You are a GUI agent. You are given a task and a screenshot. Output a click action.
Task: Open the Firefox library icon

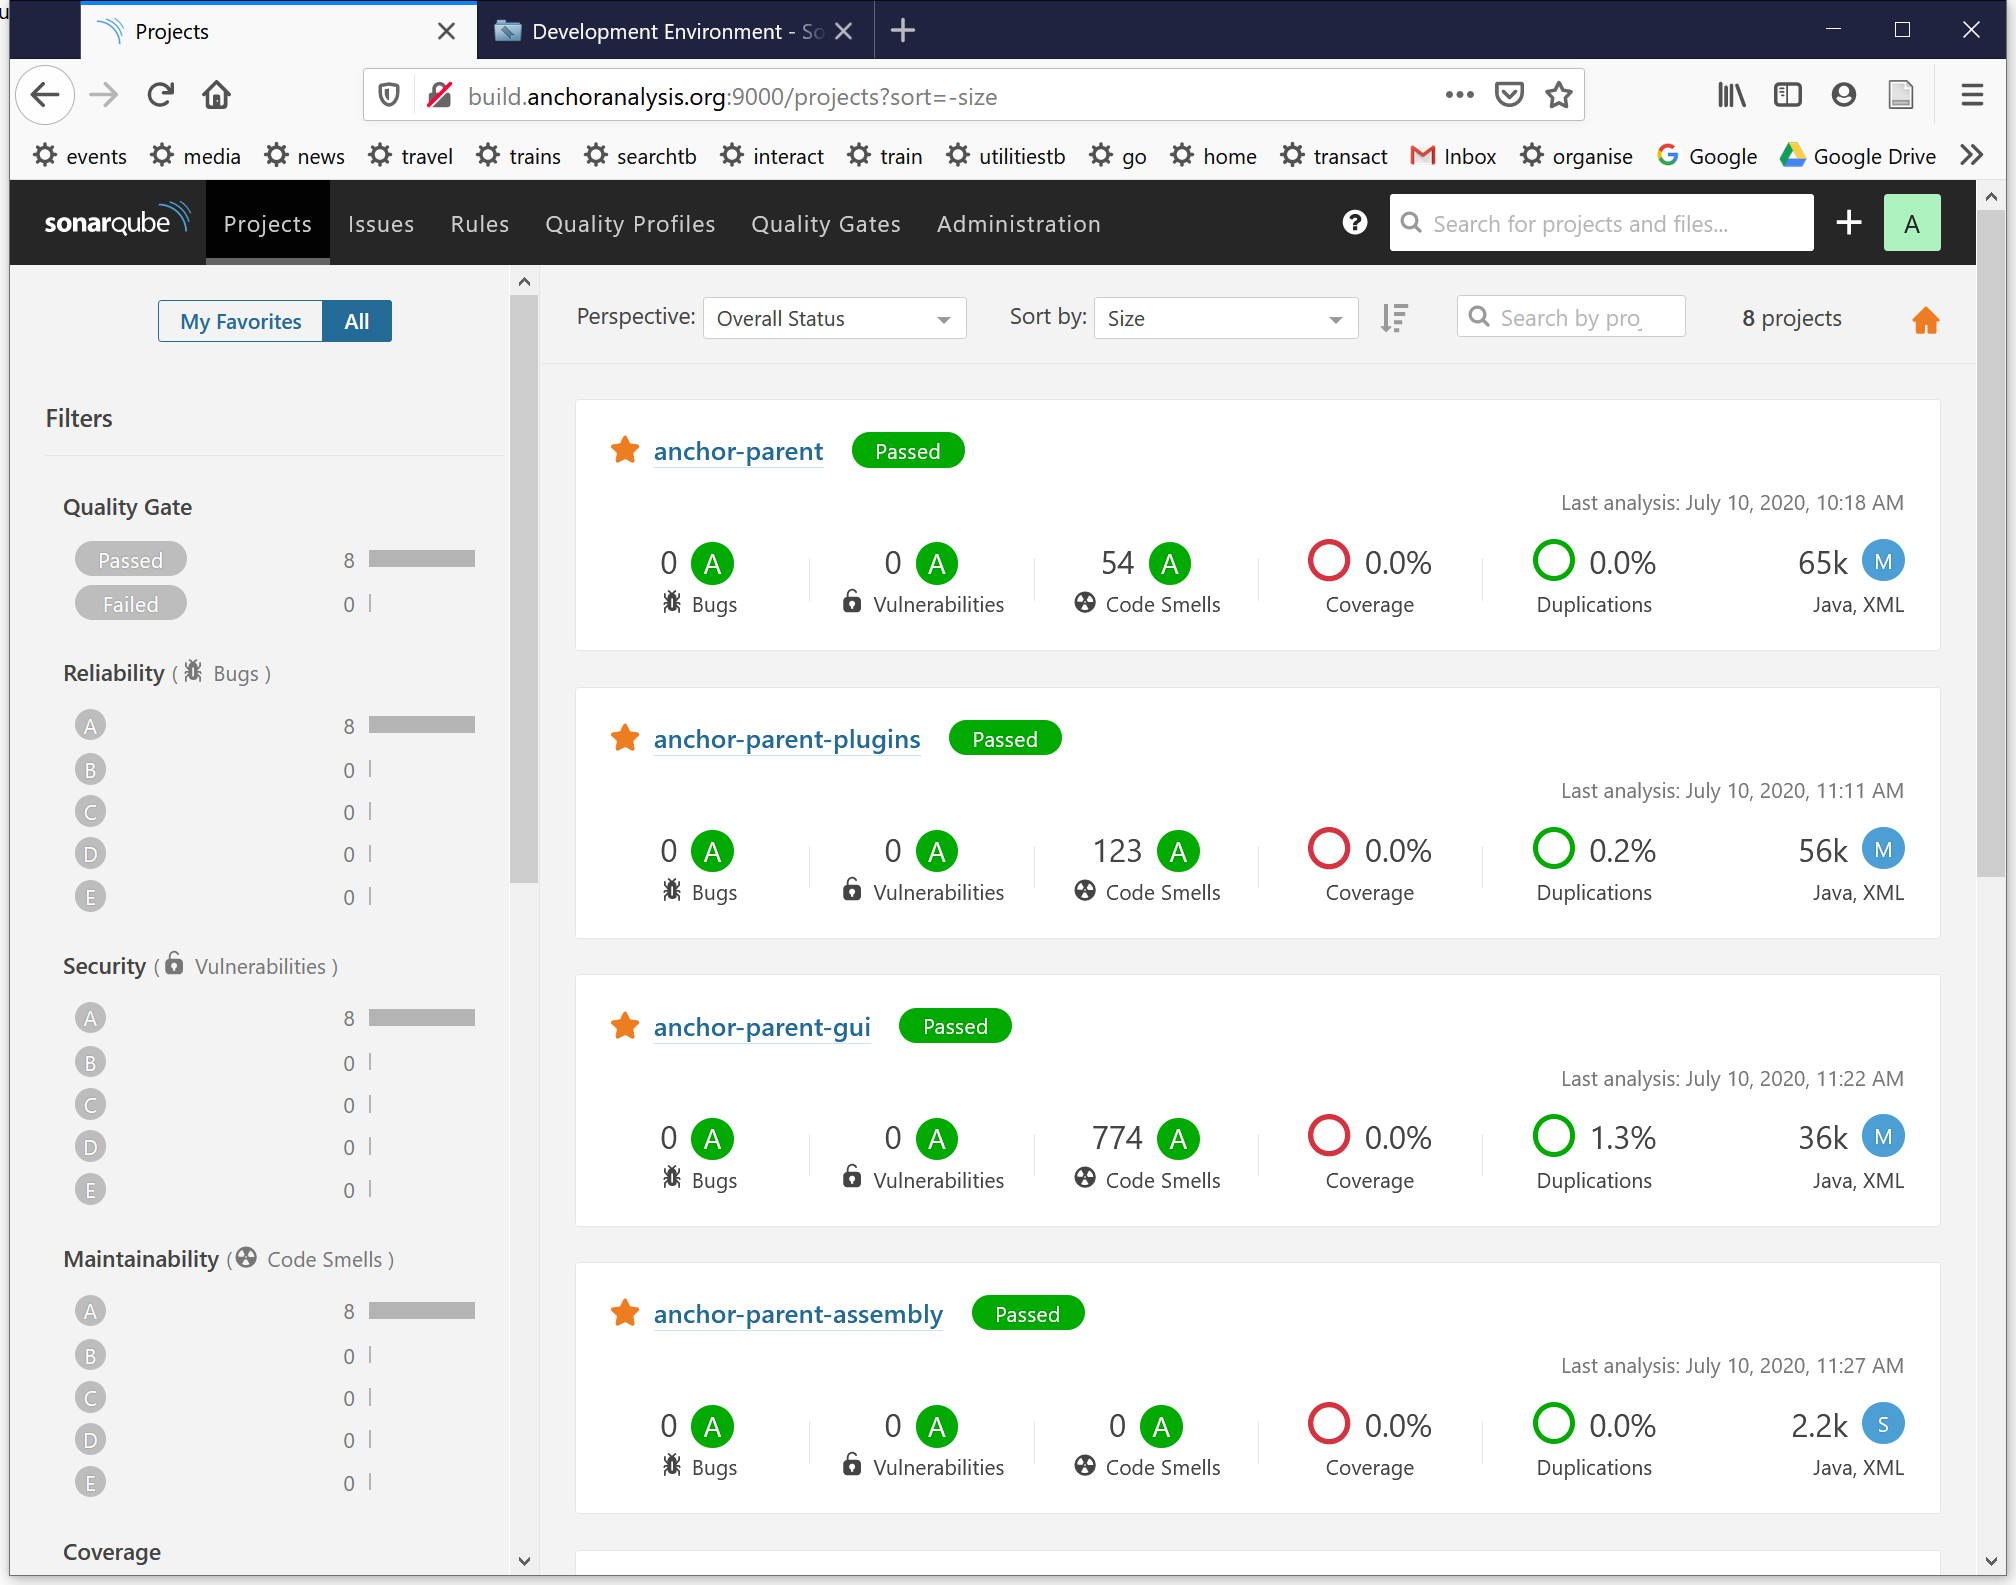pyautogui.click(x=1731, y=95)
